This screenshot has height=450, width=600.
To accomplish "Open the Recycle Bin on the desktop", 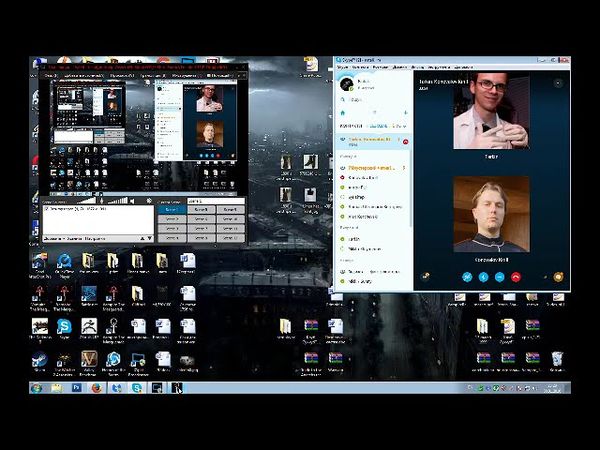I will [x=558, y=359].
